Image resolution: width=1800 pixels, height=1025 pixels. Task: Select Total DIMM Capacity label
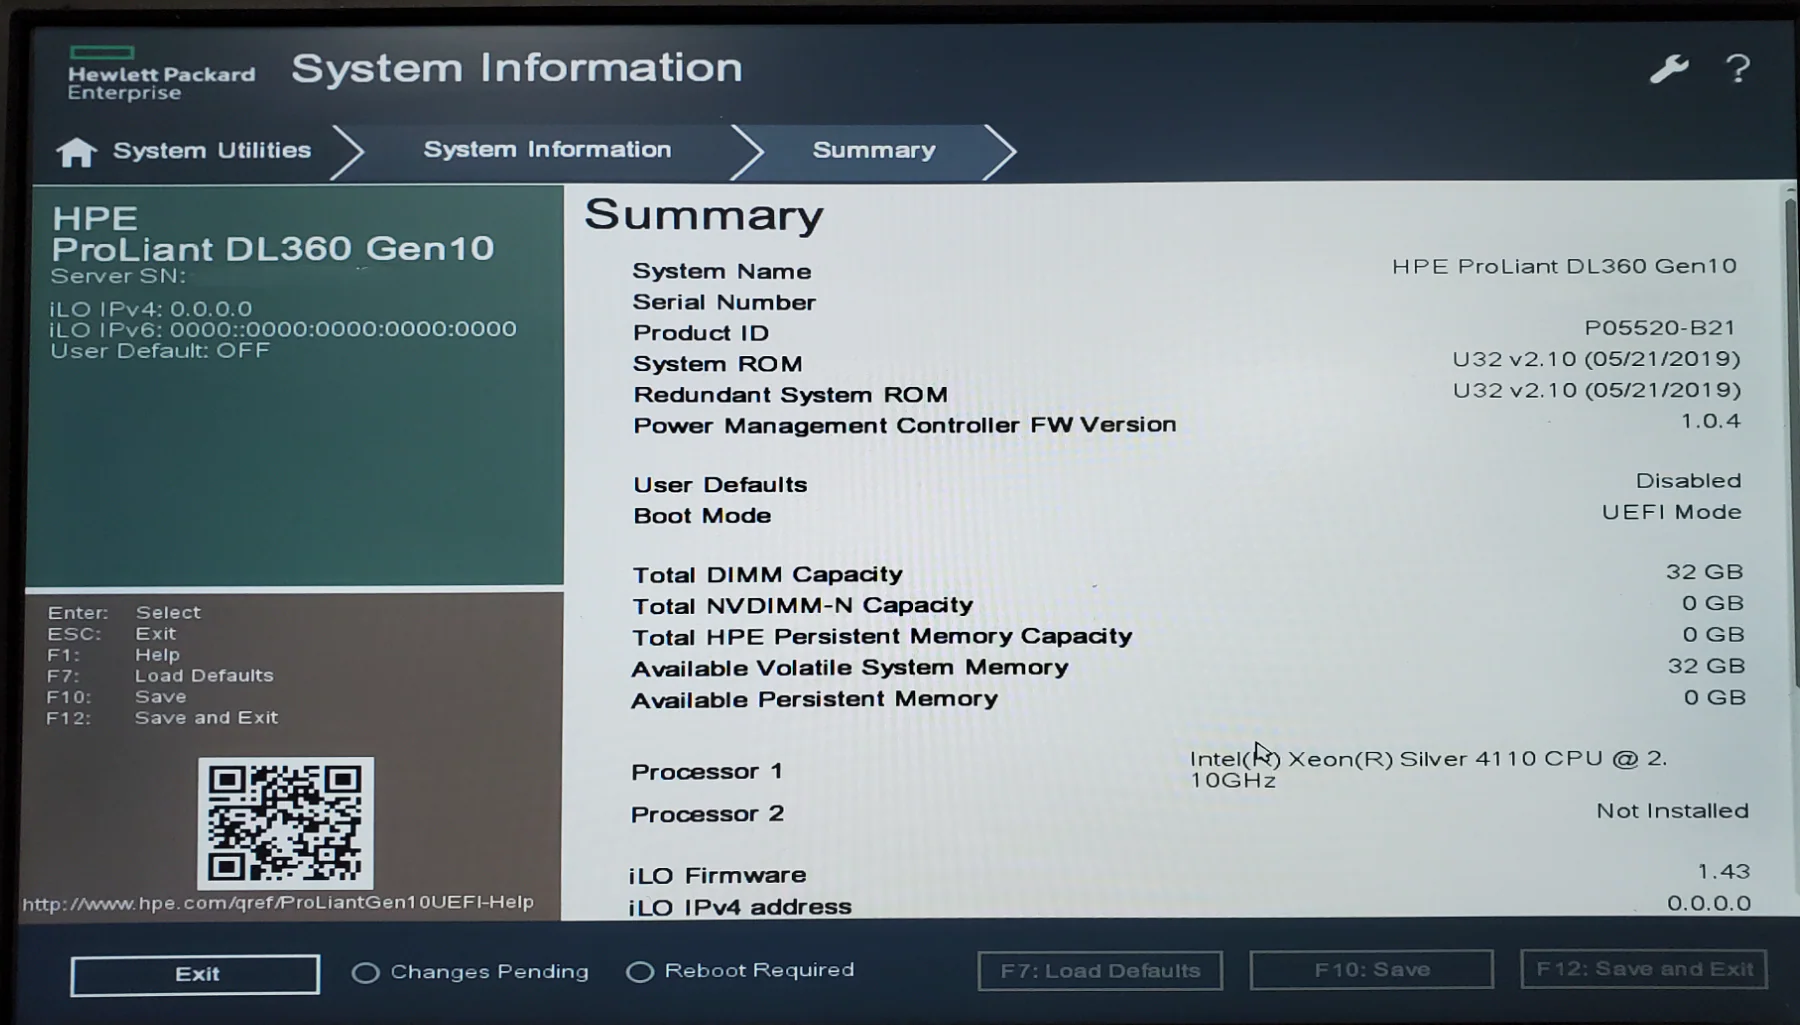pyautogui.click(x=767, y=575)
